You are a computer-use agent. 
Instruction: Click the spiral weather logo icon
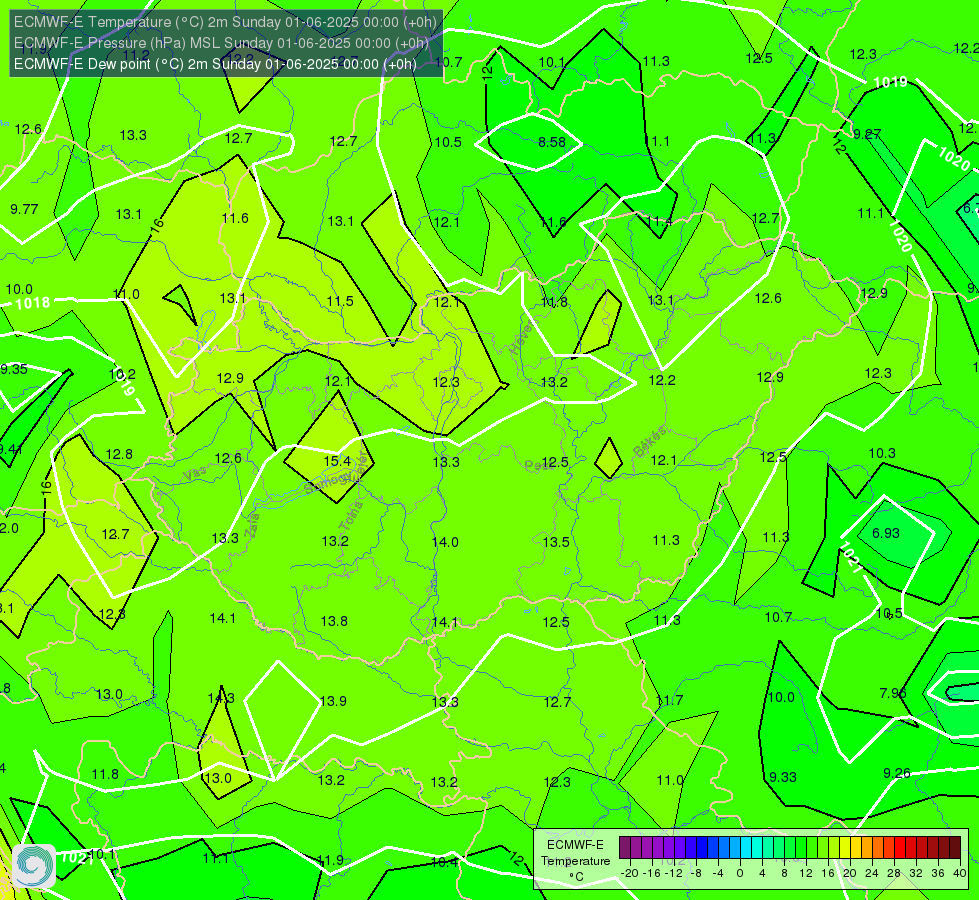34,866
